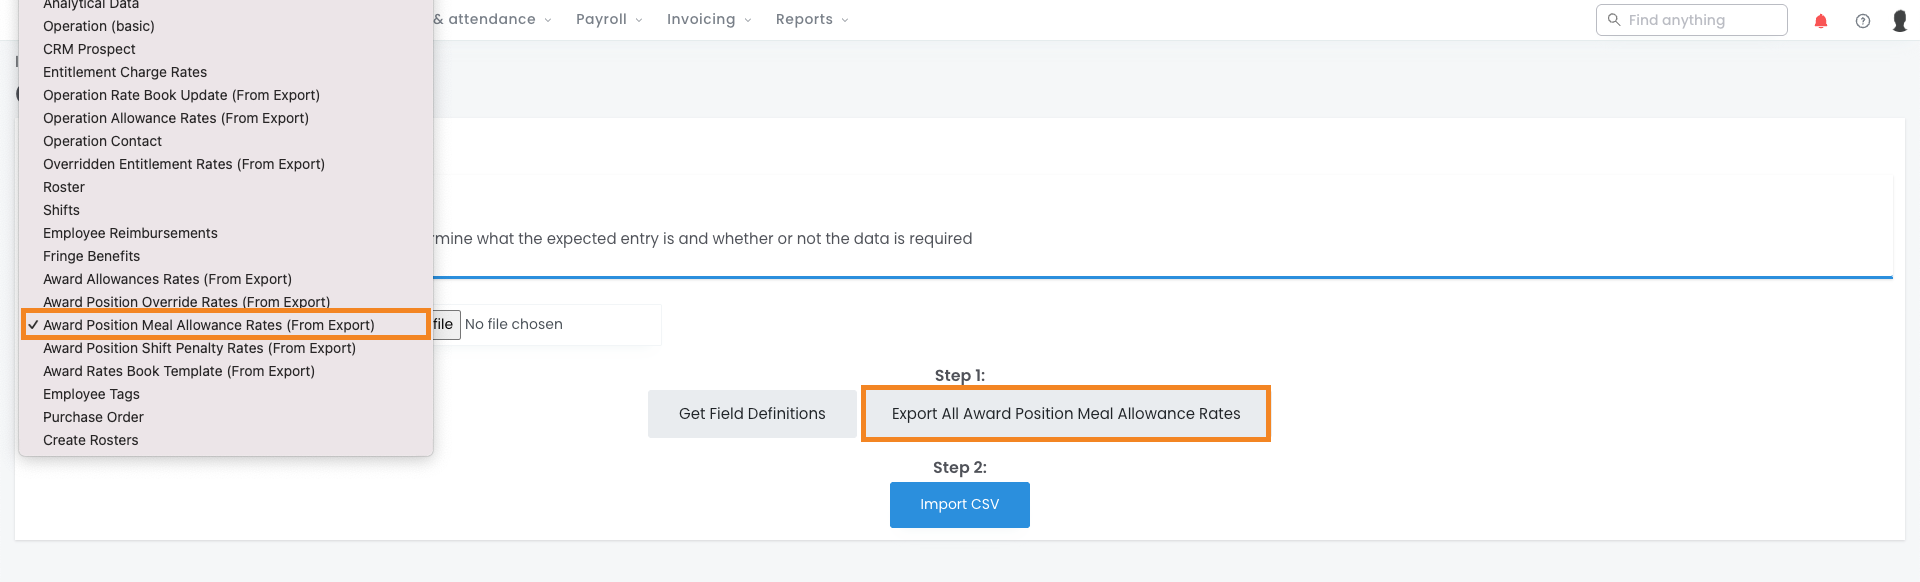Choose the Roster option in list
Image resolution: width=1920 pixels, height=582 pixels.
pos(64,187)
